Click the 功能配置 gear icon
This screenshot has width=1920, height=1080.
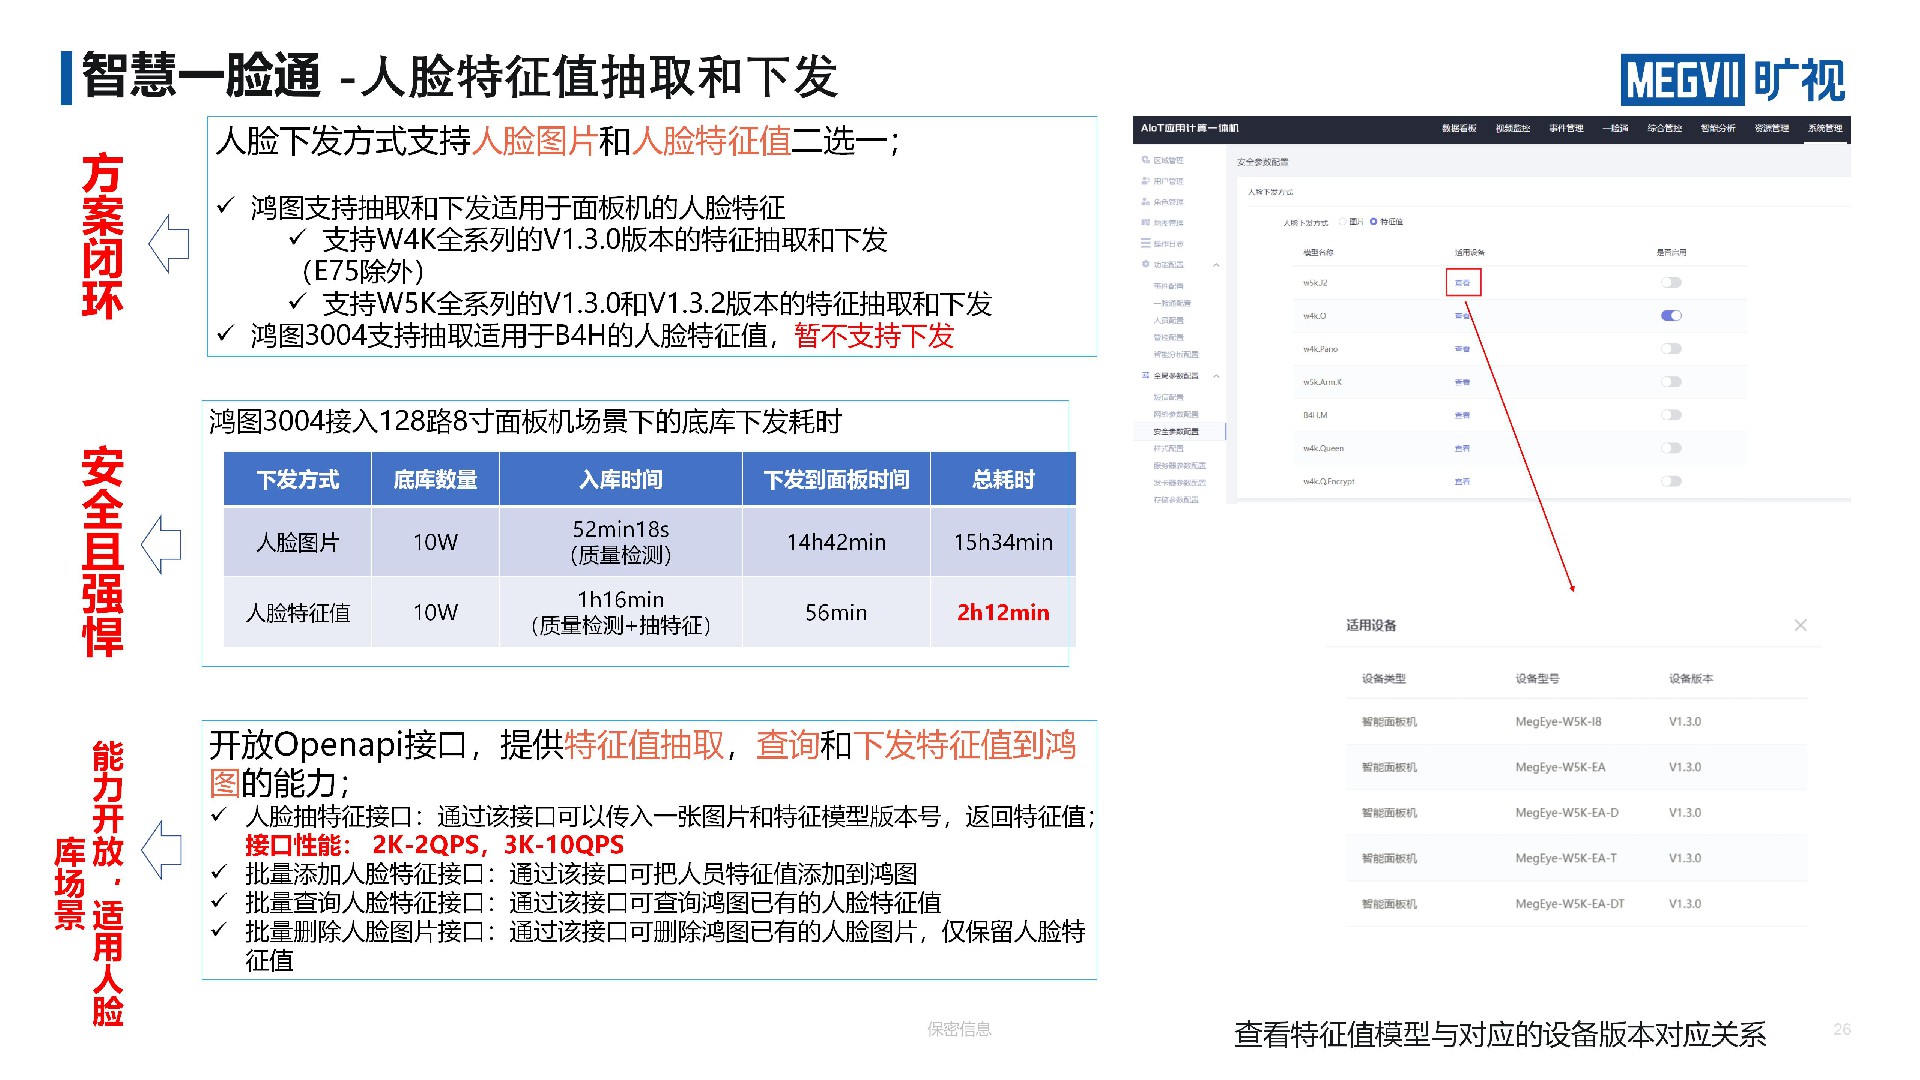(x=1146, y=264)
